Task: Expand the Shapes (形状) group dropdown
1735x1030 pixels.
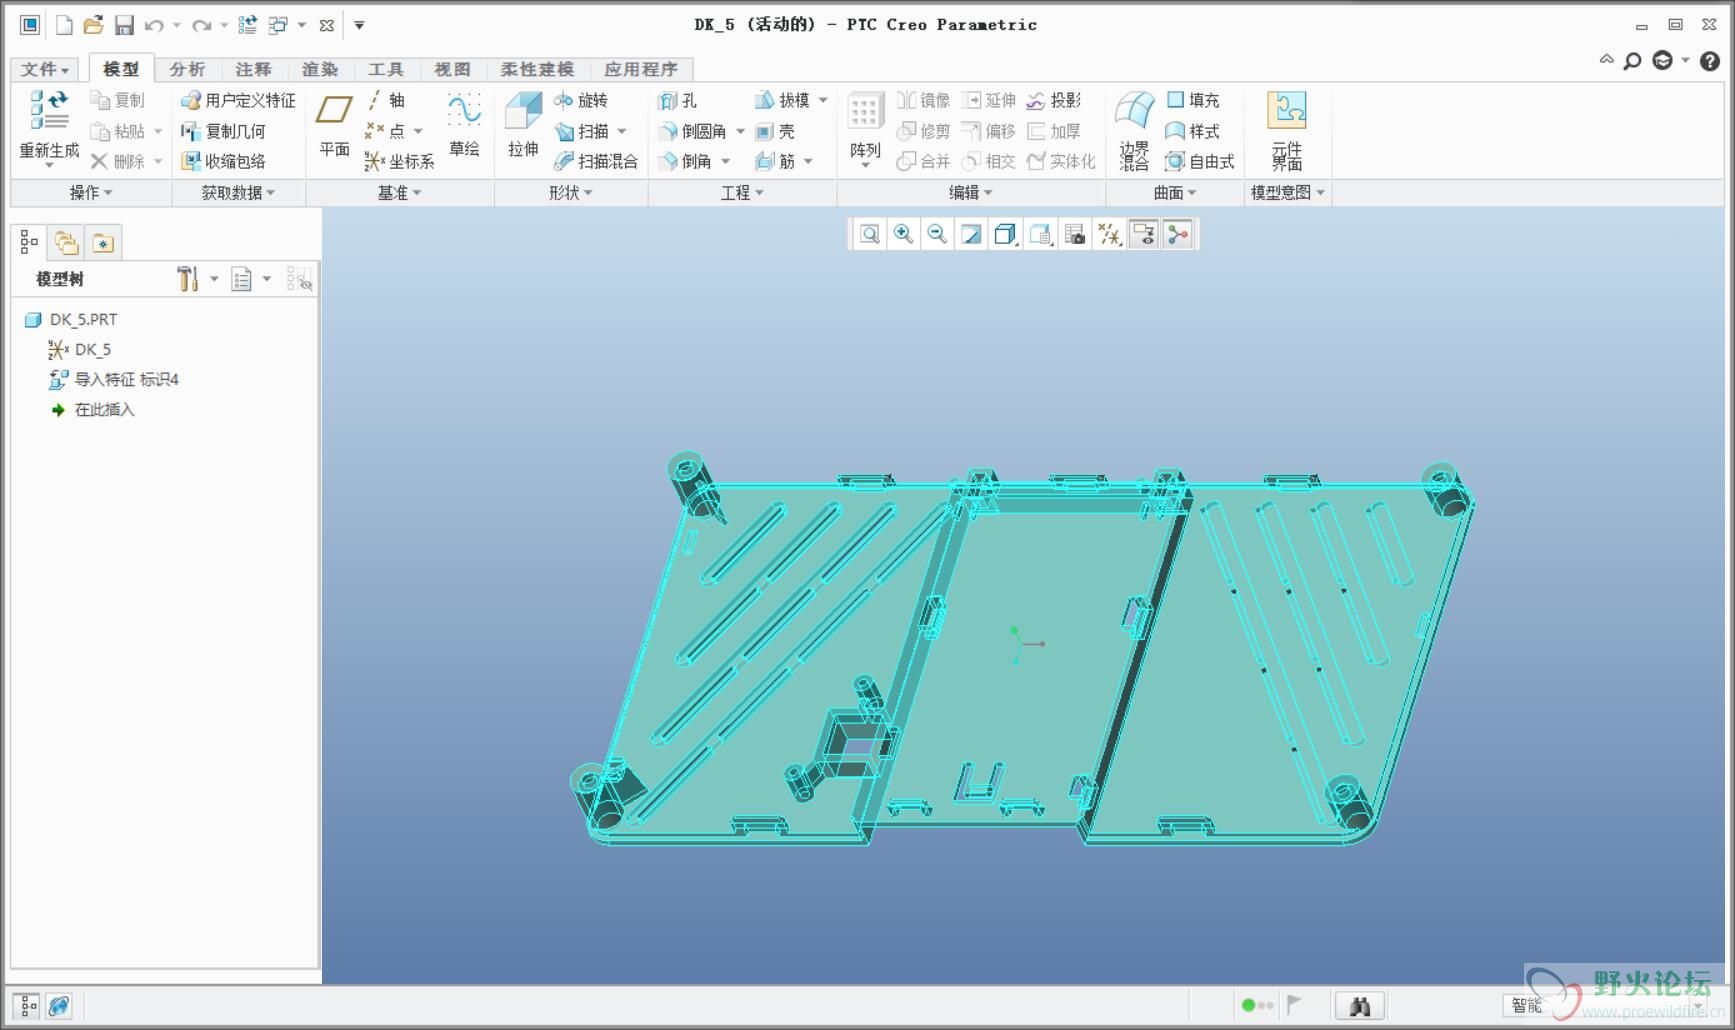Action: coord(571,192)
